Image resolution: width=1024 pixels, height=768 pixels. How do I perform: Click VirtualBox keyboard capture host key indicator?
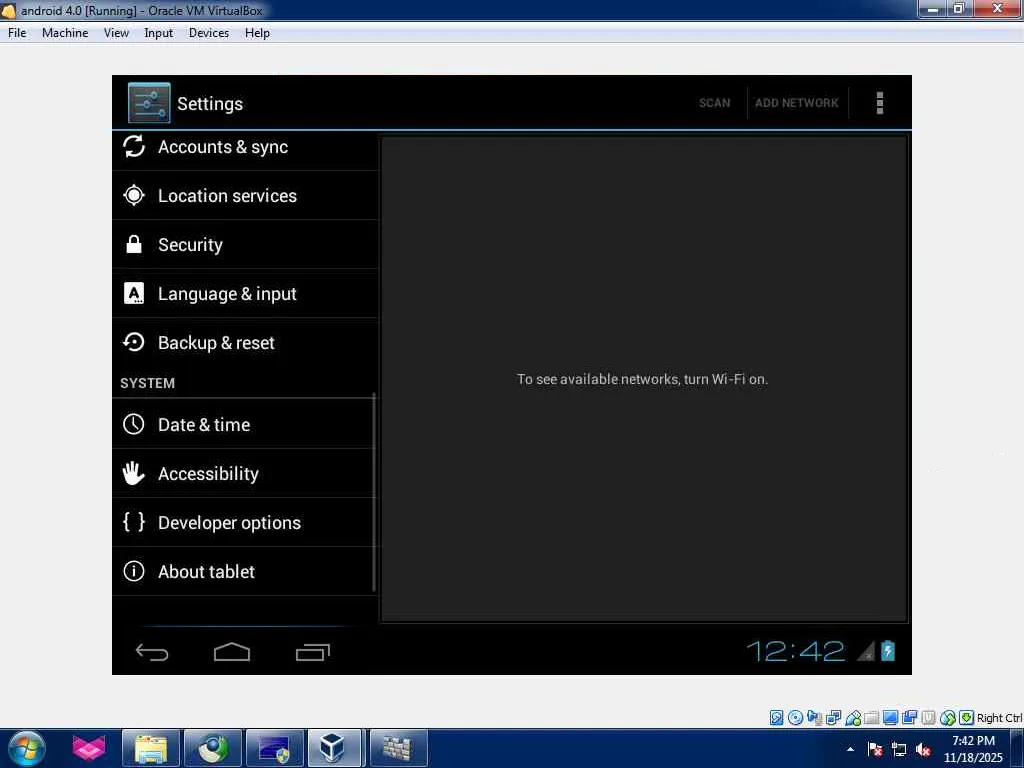967,718
